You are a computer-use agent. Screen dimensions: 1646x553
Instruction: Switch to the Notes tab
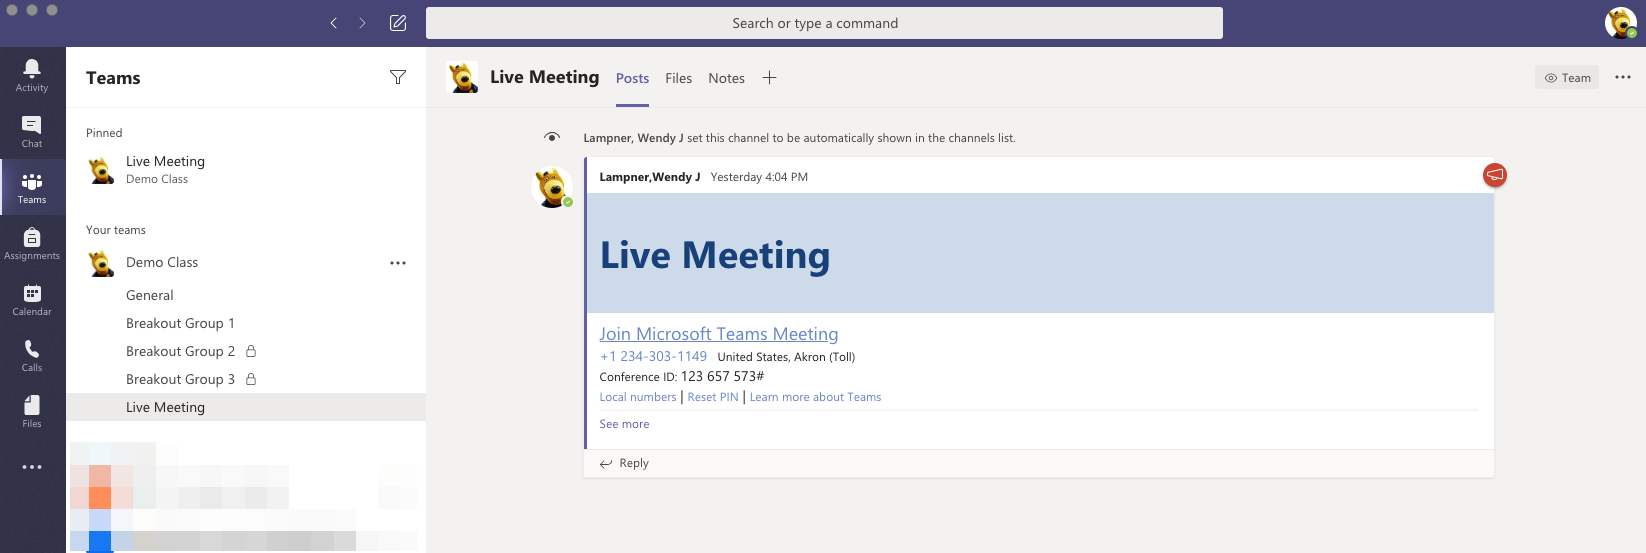pyautogui.click(x=726, y=78)
